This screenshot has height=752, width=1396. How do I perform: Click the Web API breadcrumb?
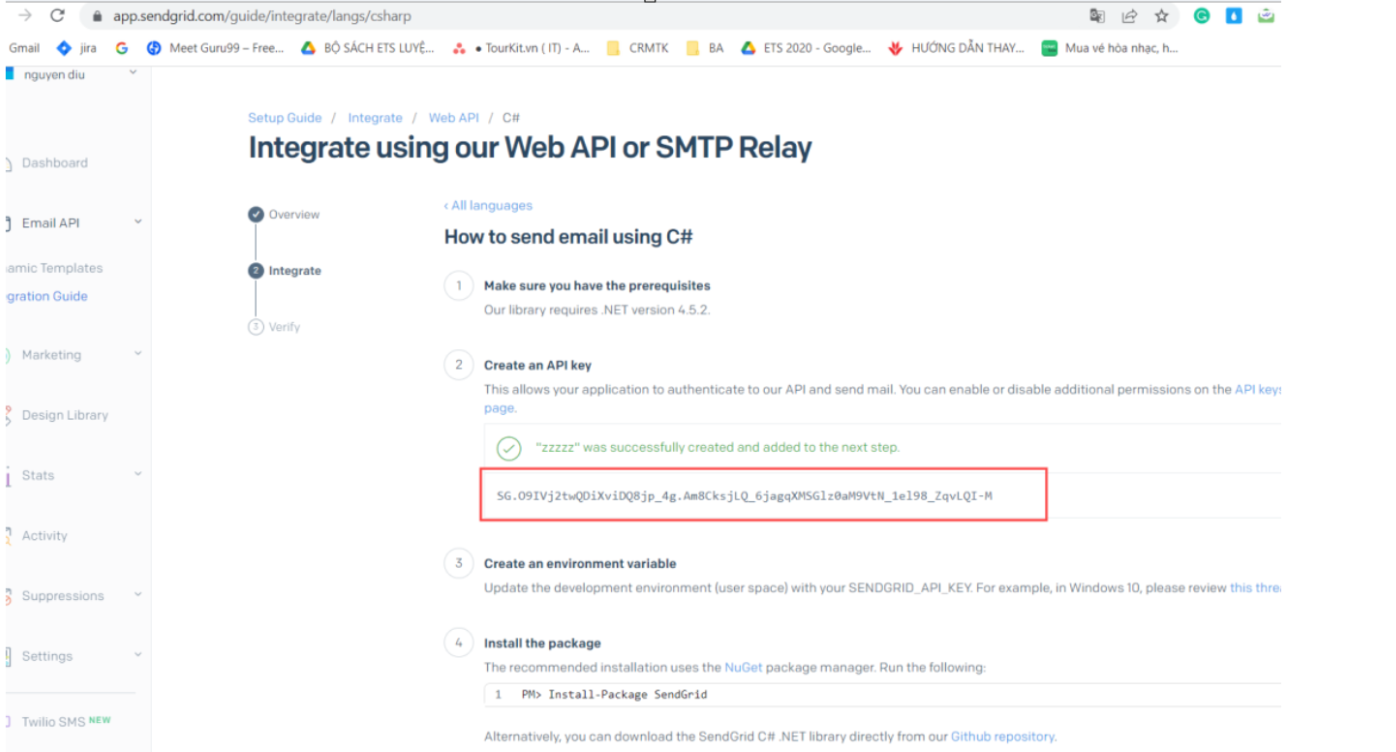click(454, 118)
